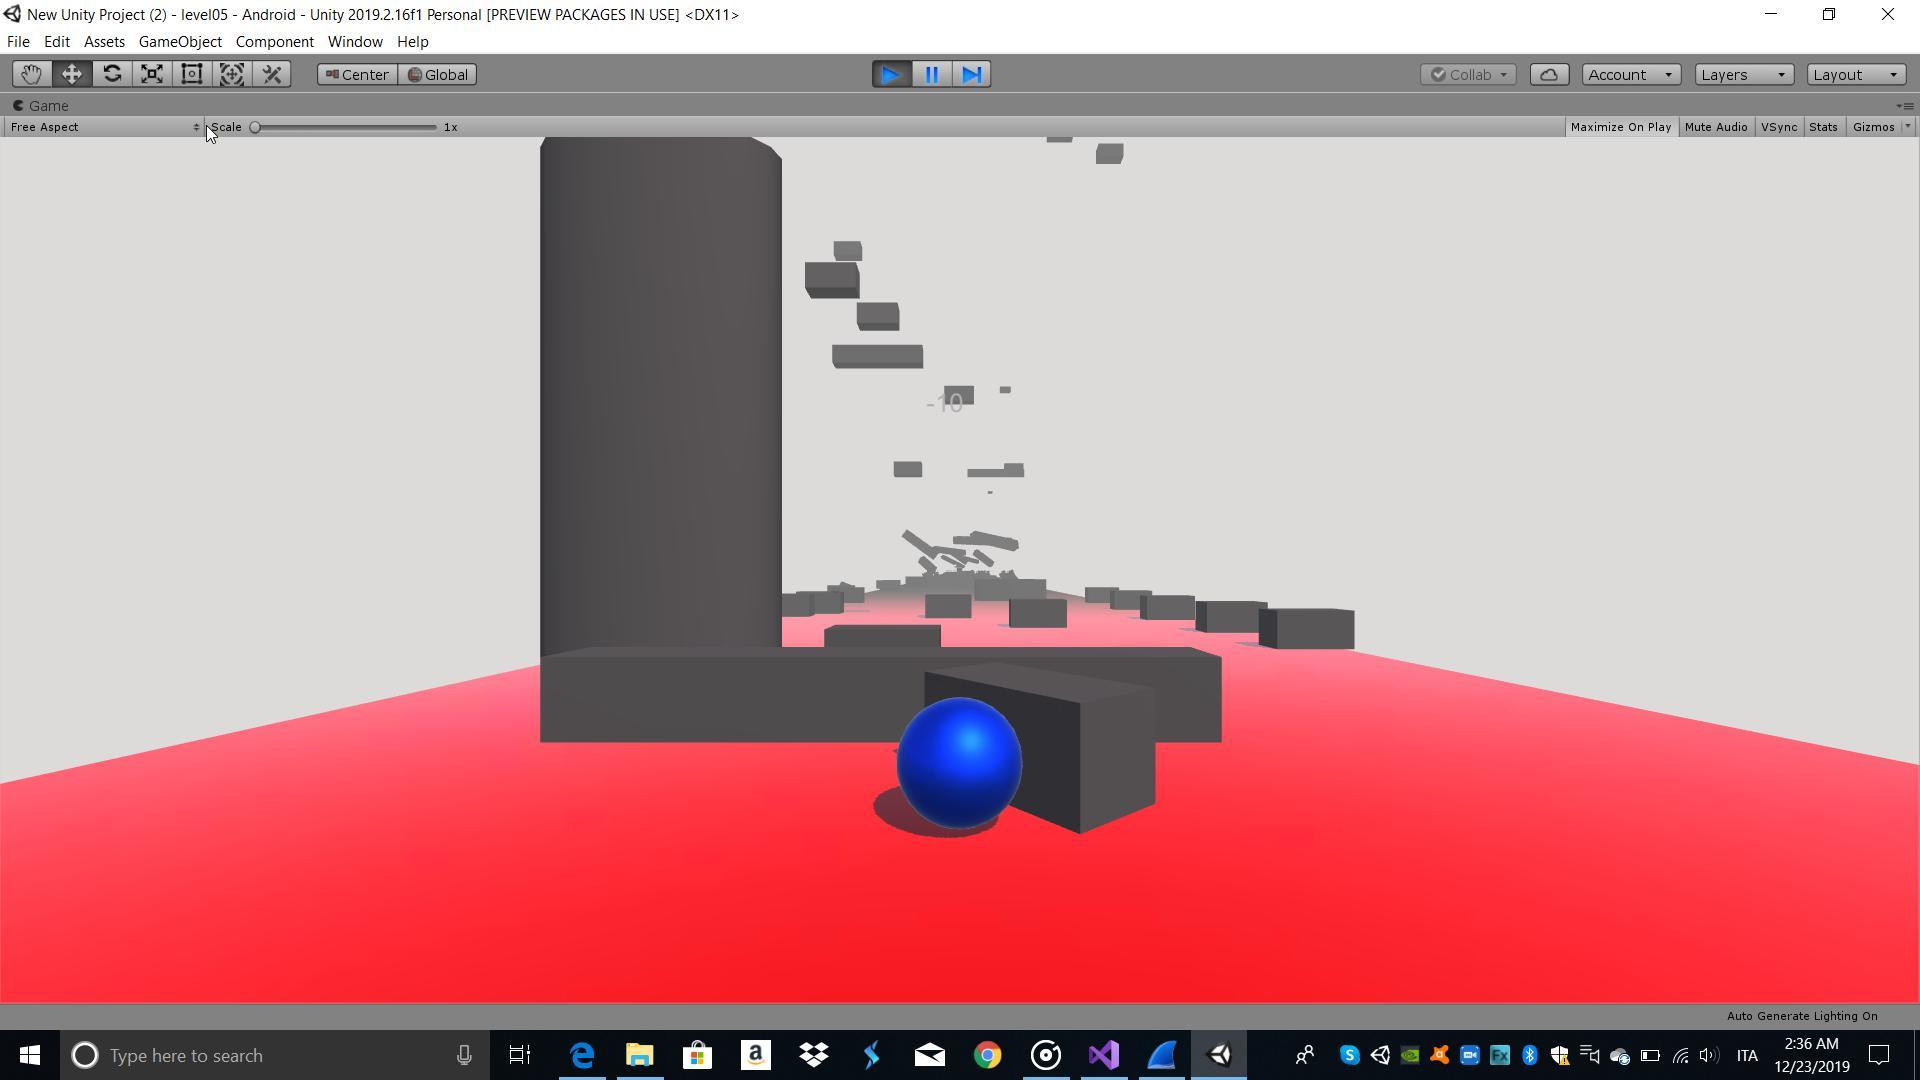Toggle Stats overlay

(1823, 127)
